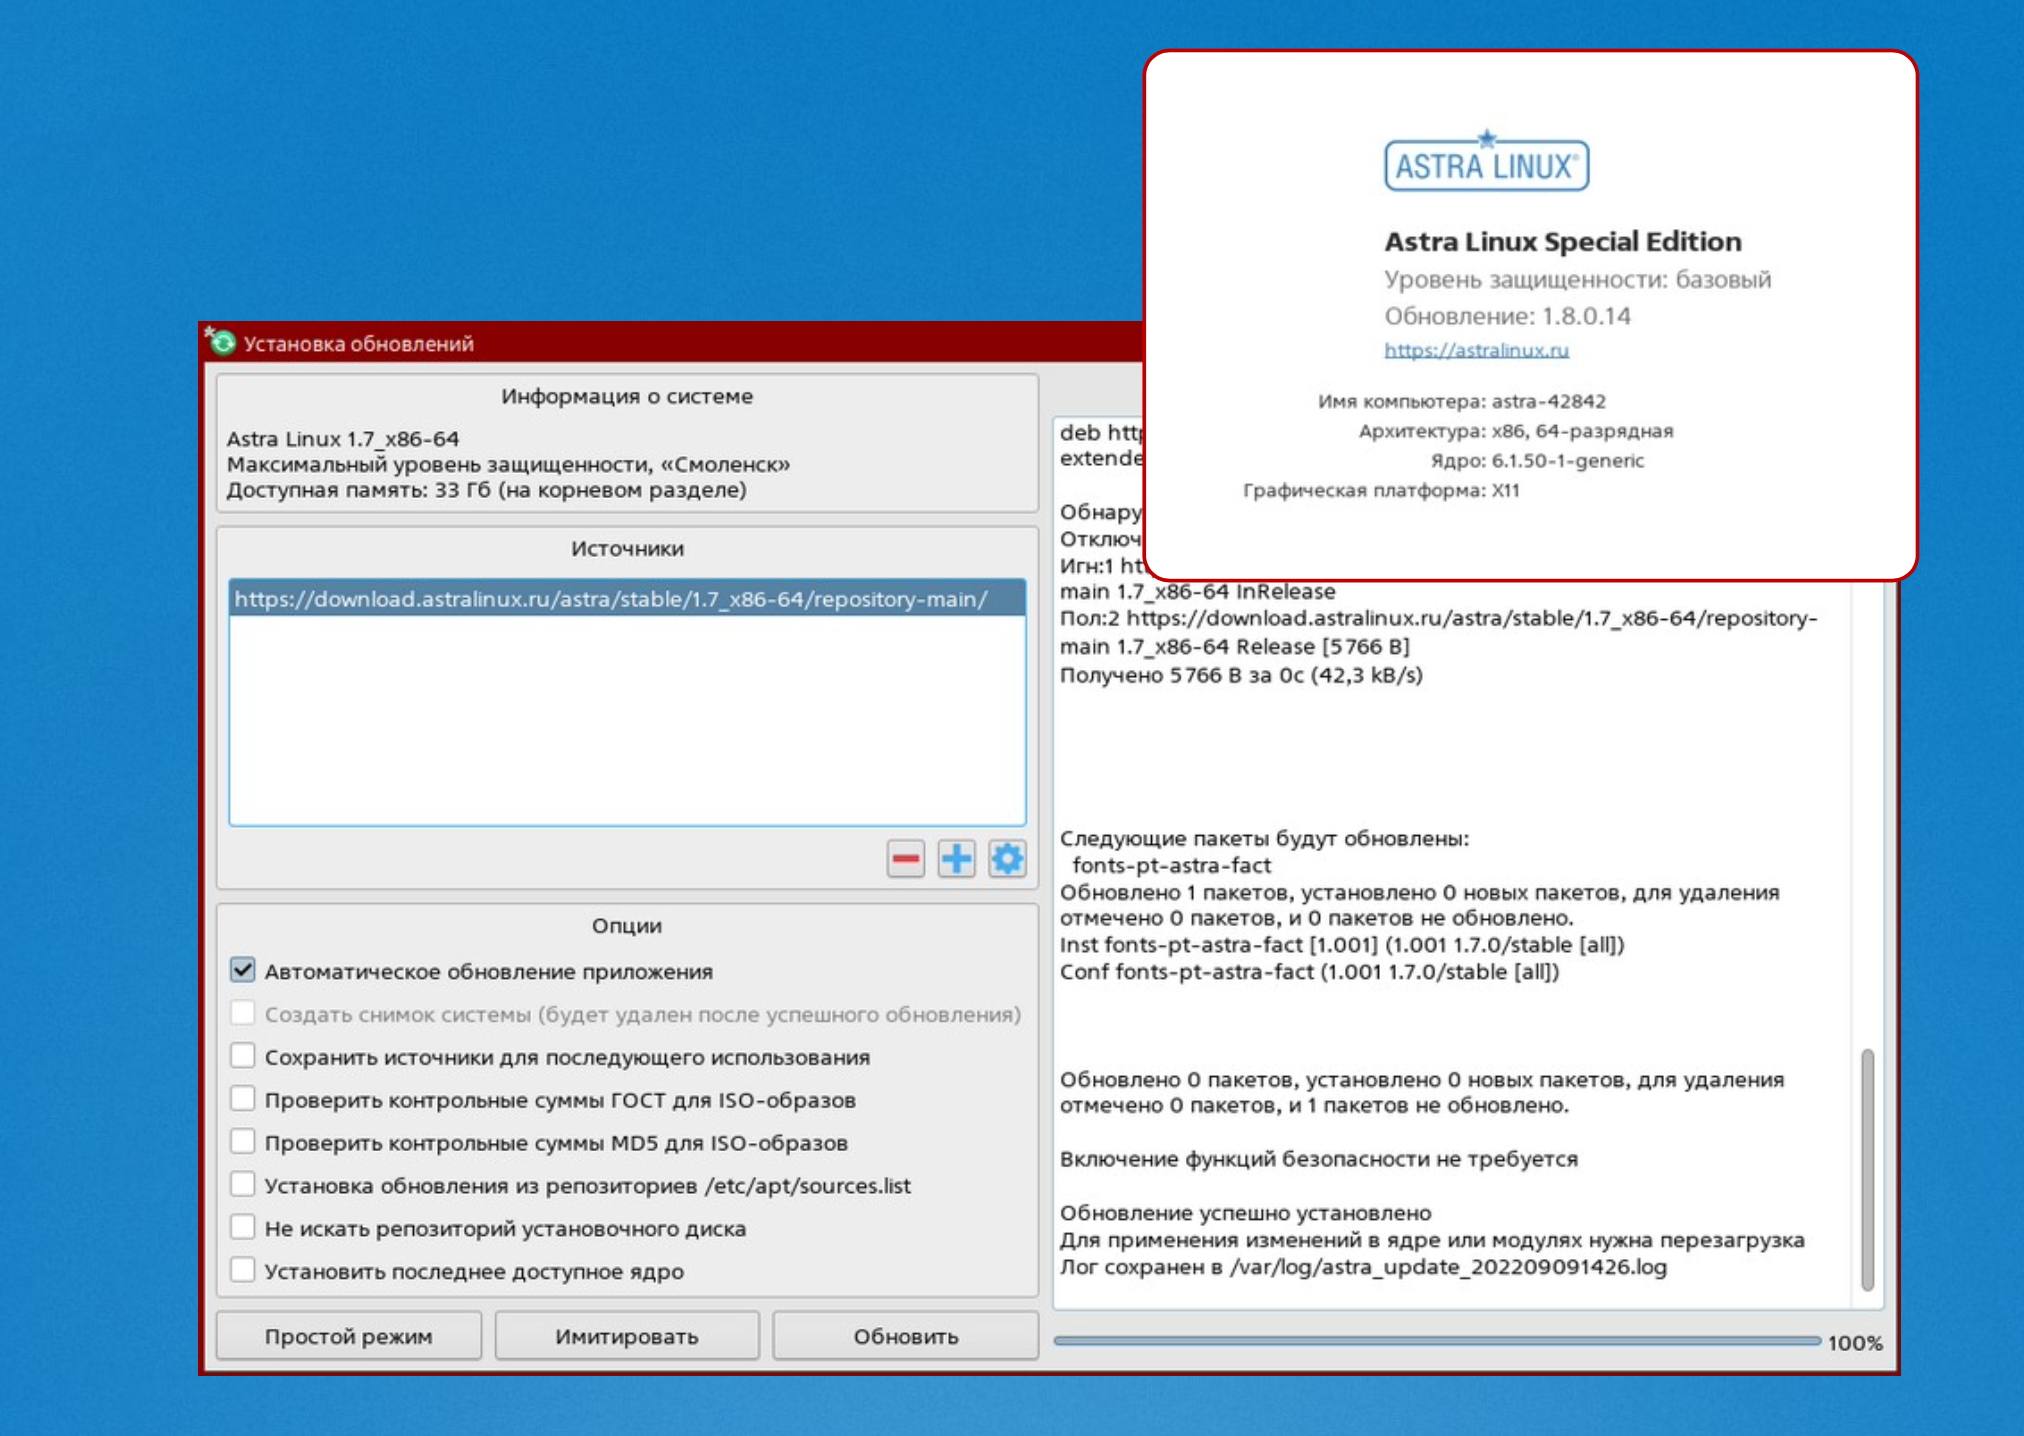Check the skip installation disk repository option

tap(243, 1228)
